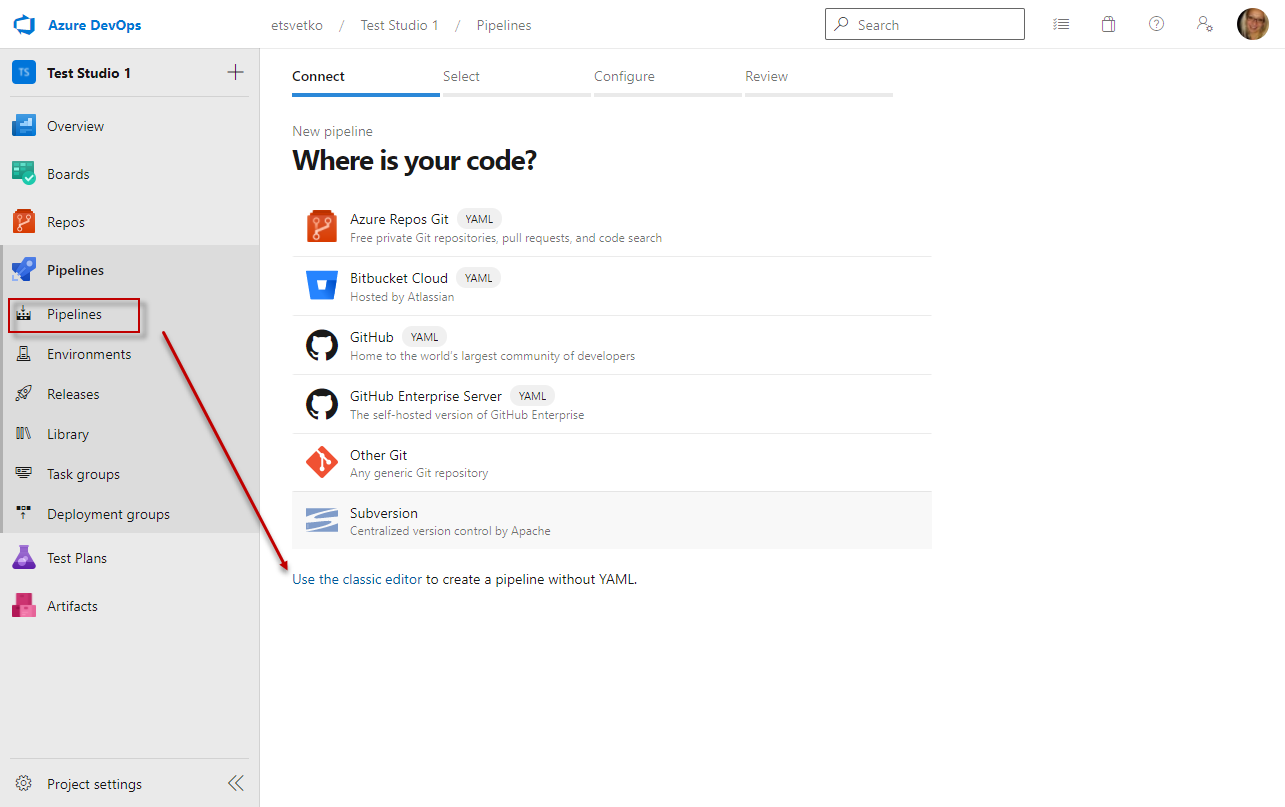Screen dimensions: 1285x807
Task: Open Boards in the sidebar
Action: [x=130, y=174]
